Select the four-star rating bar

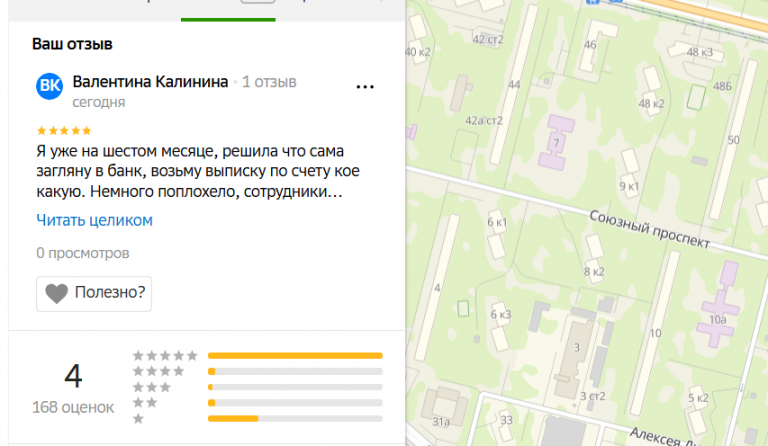click(x=295, y=372)
